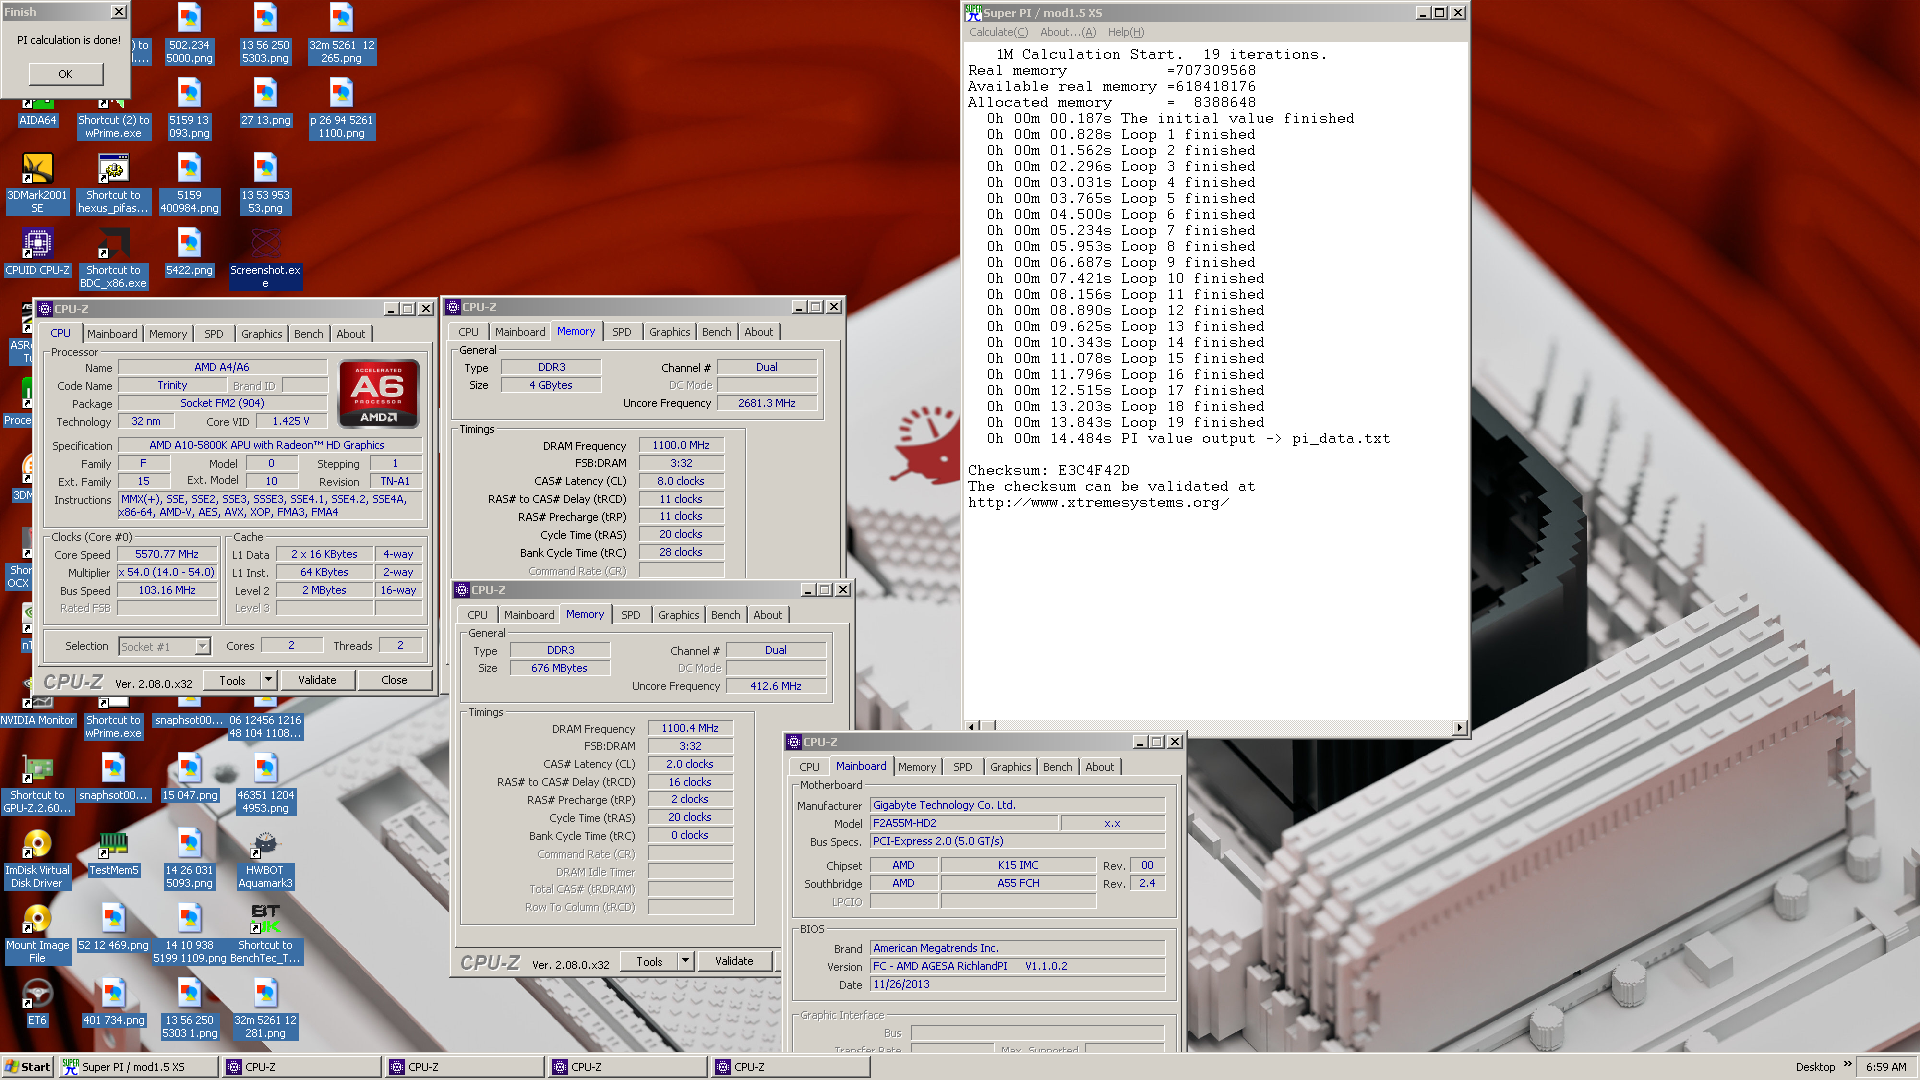Switch to SPD tab in upper Memory window
Viewport: 1920px width, 1080px height.
point(622,332)
